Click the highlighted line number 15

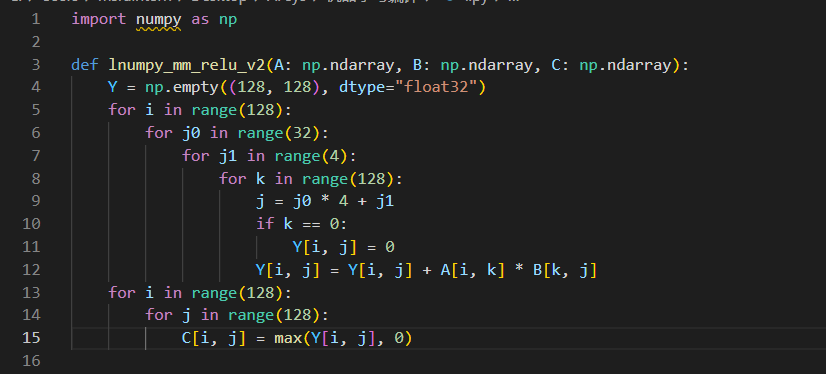(31, 338)
